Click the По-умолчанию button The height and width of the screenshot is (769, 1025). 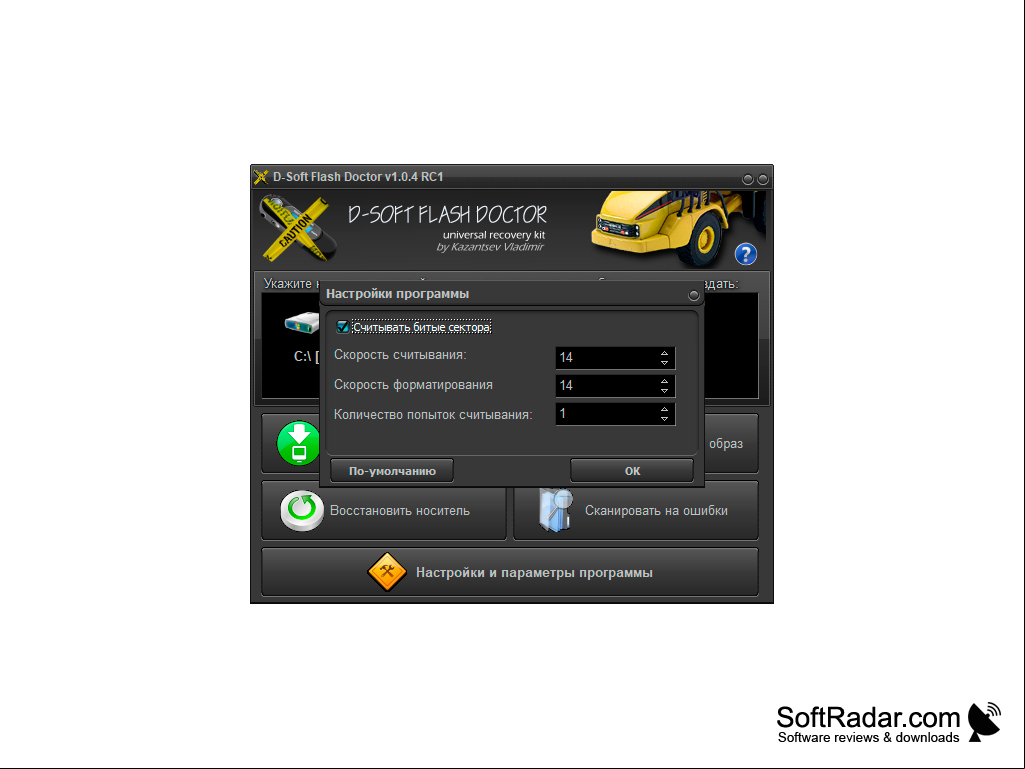click(x=392, y=471)
